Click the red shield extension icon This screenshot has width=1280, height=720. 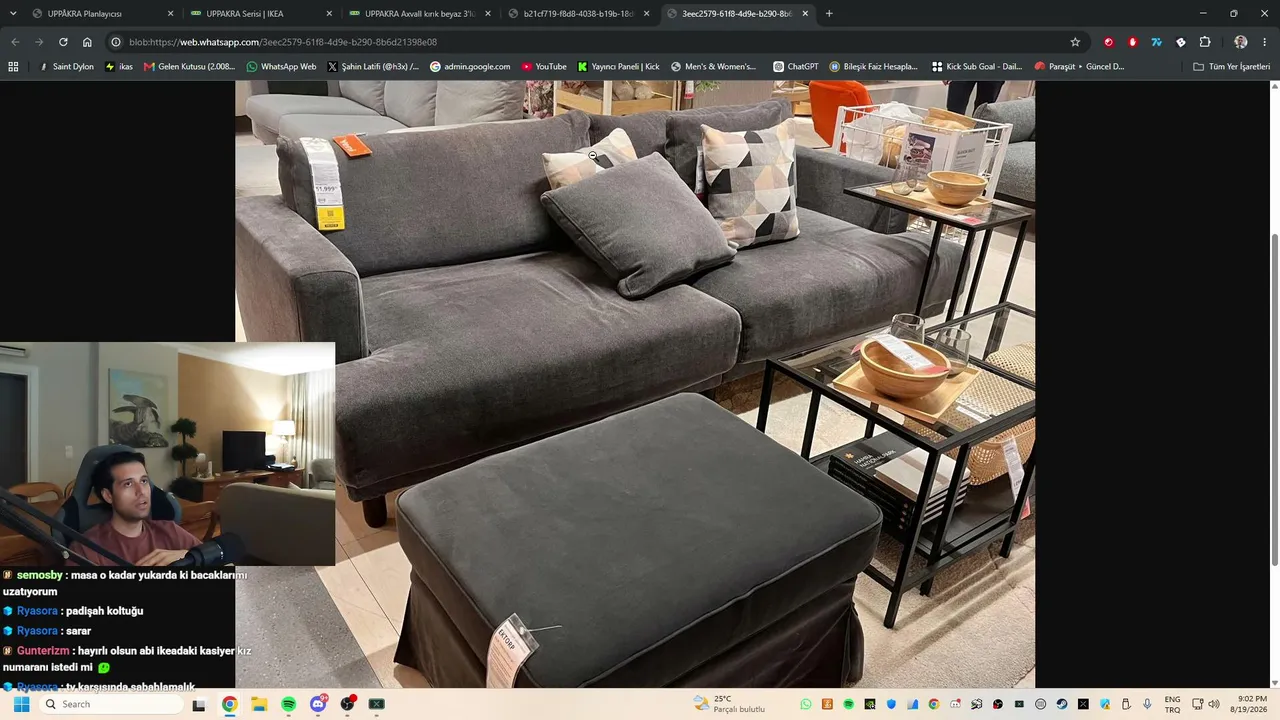pyautogui.click(x=1132, y=42)
